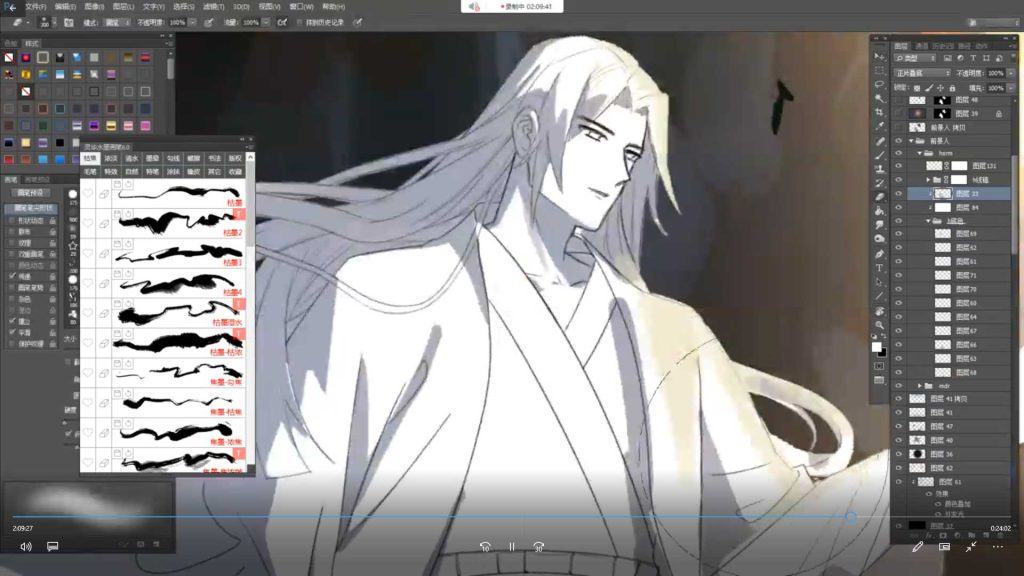Favorite the 枯墨2 brush with heart icon
This screenshot has width=1024, height=576.
(88, 224)
